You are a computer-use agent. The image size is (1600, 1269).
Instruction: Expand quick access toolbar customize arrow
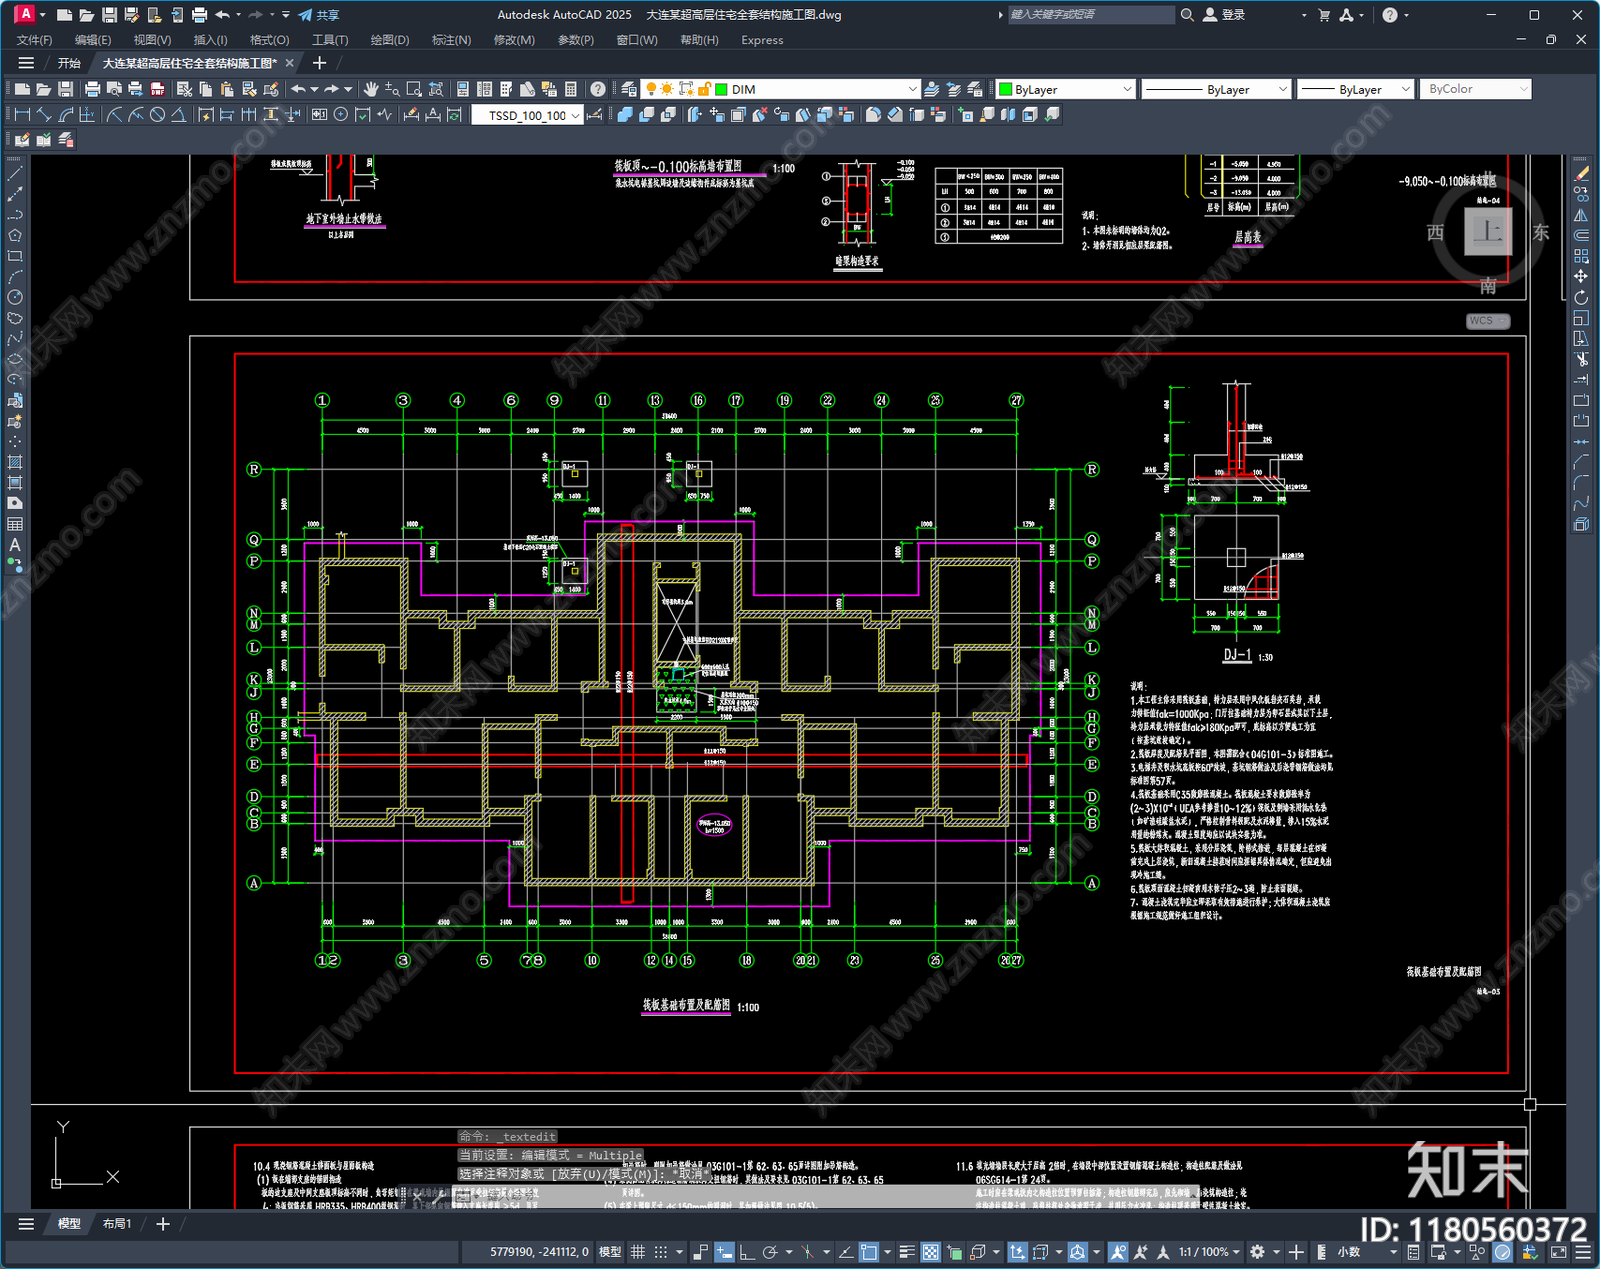(x=285, y=15)
